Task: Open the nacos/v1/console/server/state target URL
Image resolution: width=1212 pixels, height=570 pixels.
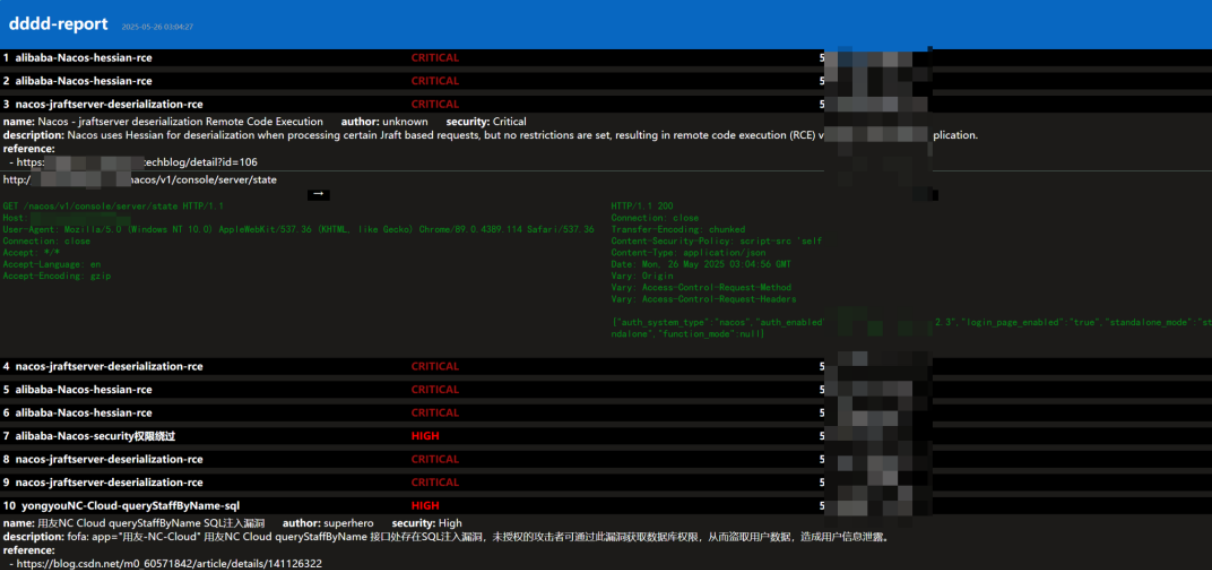Action: tap(140, 180)
